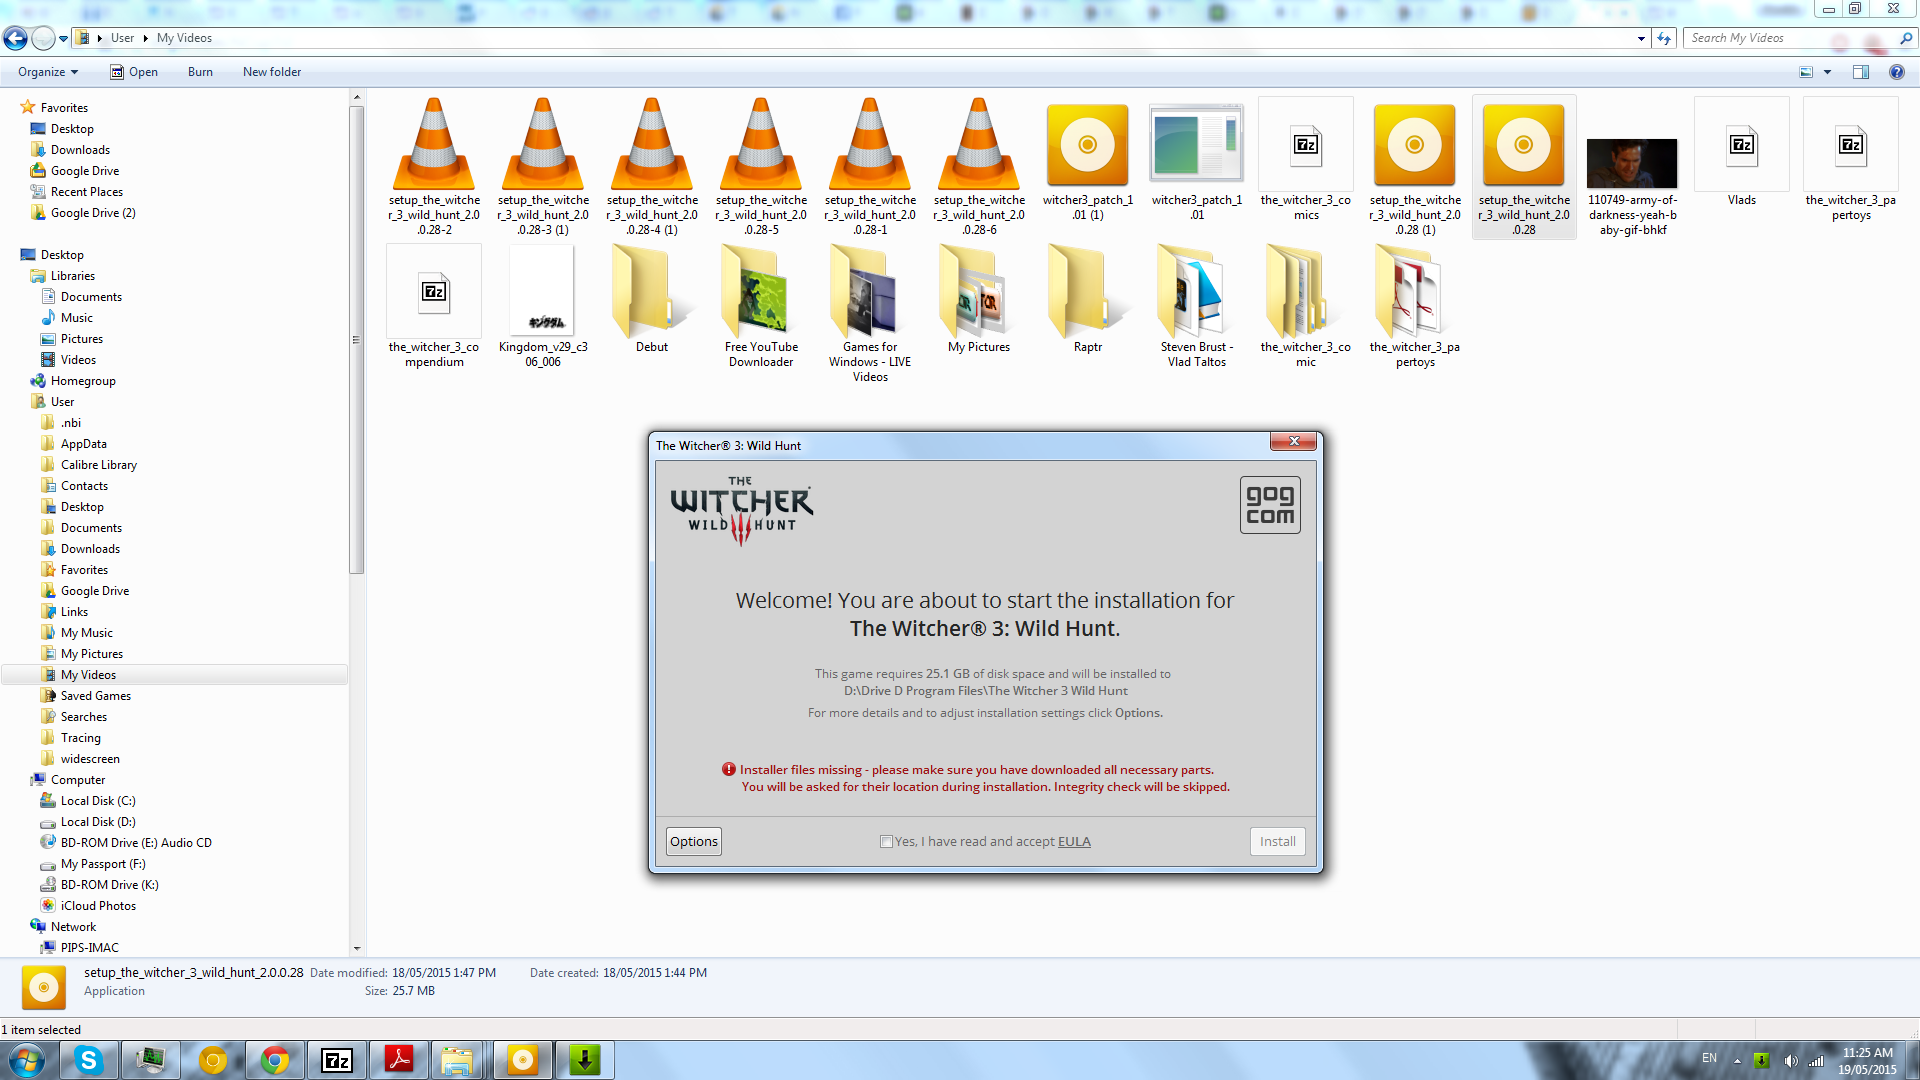Open Skype from taskbar
The height and width of the screenshot is (1080, 1920).
89,1060
